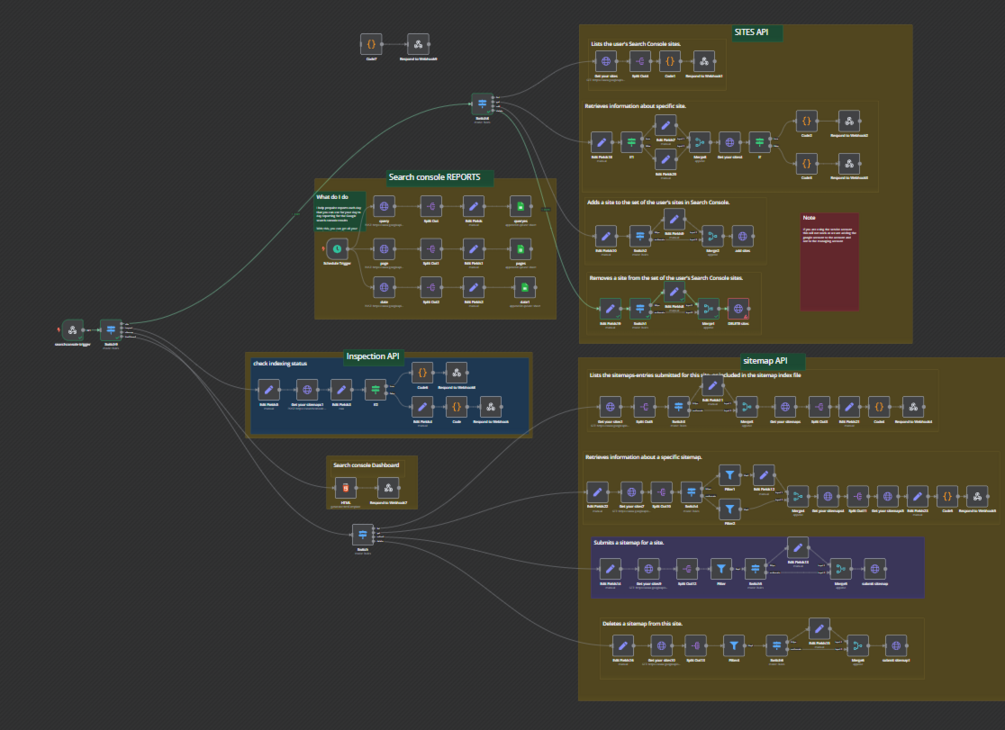
Task: Select Respond to Webhook node beside Code7
Action: [418, 44]
